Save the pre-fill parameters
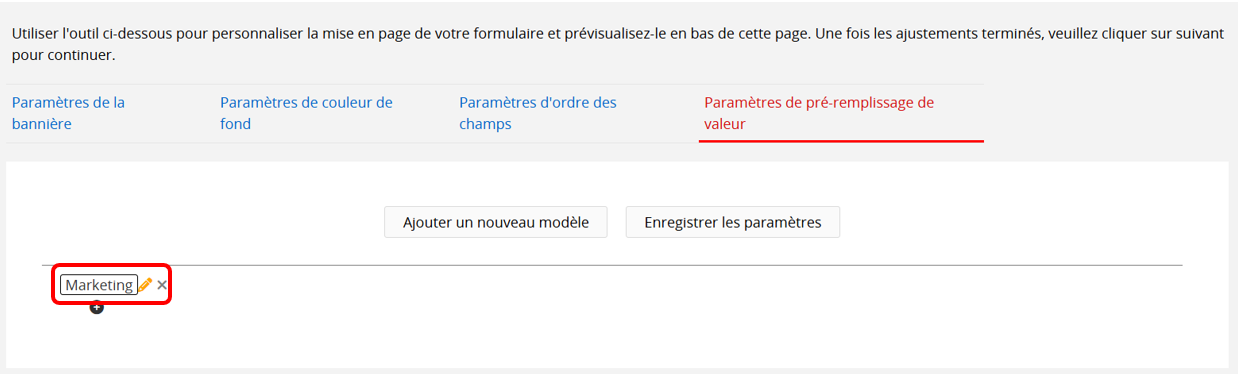 (733, 222)
